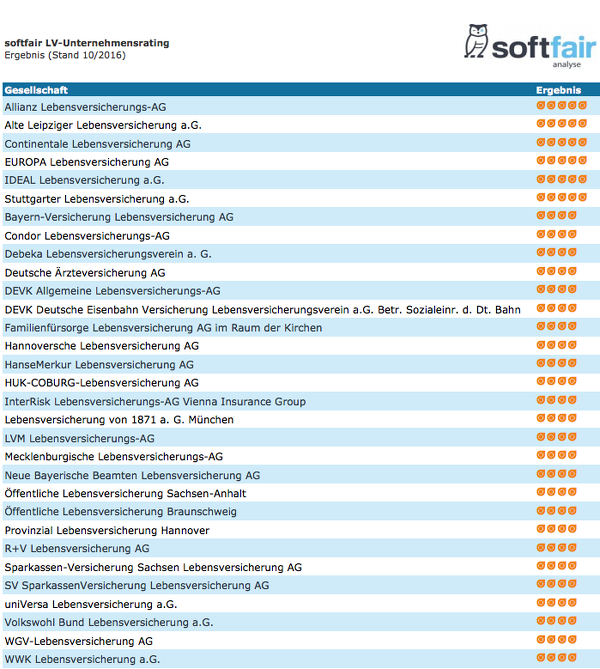Viewport: 600px width, 669px height.
Task: Select Volkswohl Bund Lebensversicherung a.G.
Action: 109,622
